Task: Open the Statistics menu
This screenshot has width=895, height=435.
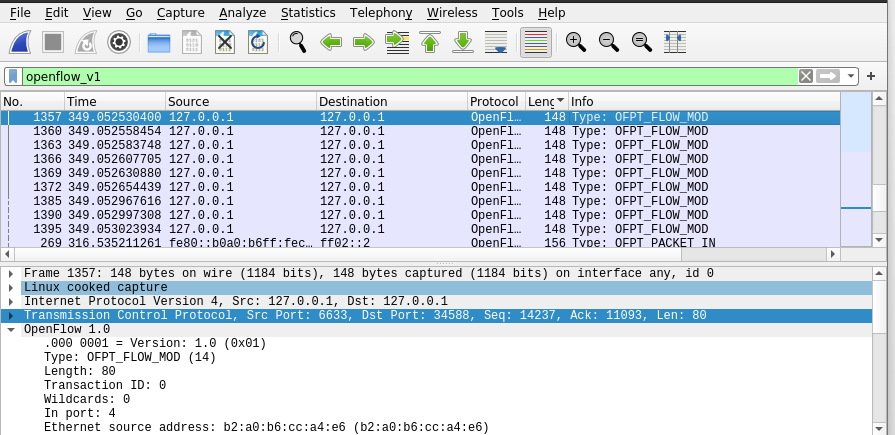Action: [x=308, y=13]
